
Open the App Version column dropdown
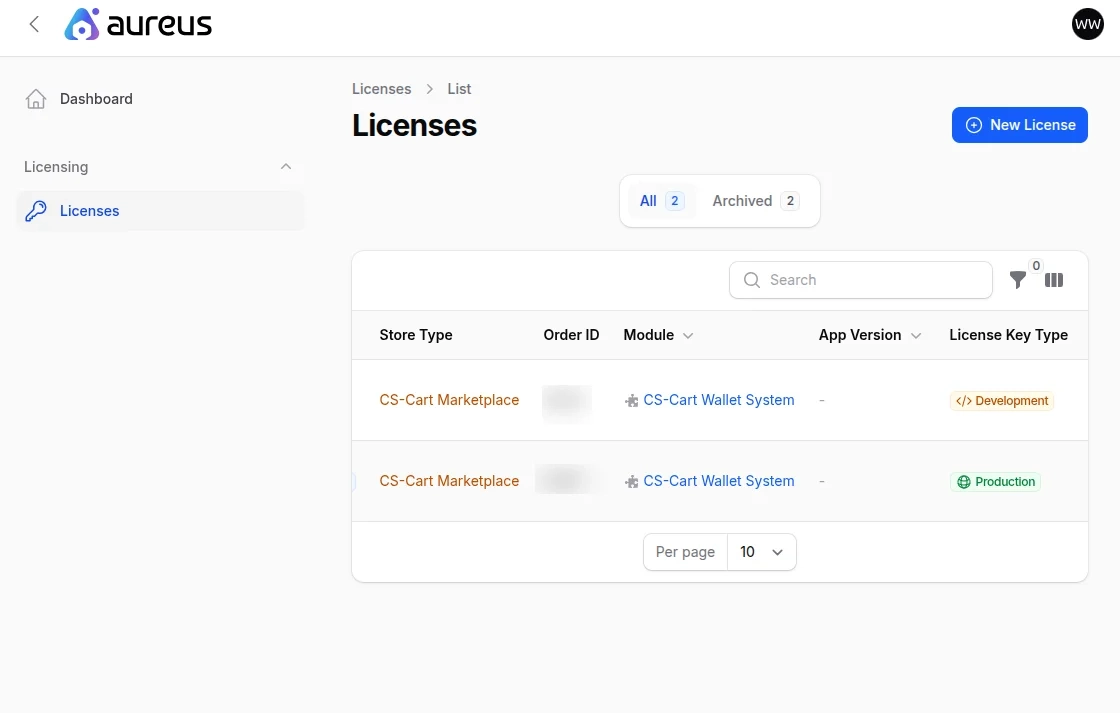point(917,336)
